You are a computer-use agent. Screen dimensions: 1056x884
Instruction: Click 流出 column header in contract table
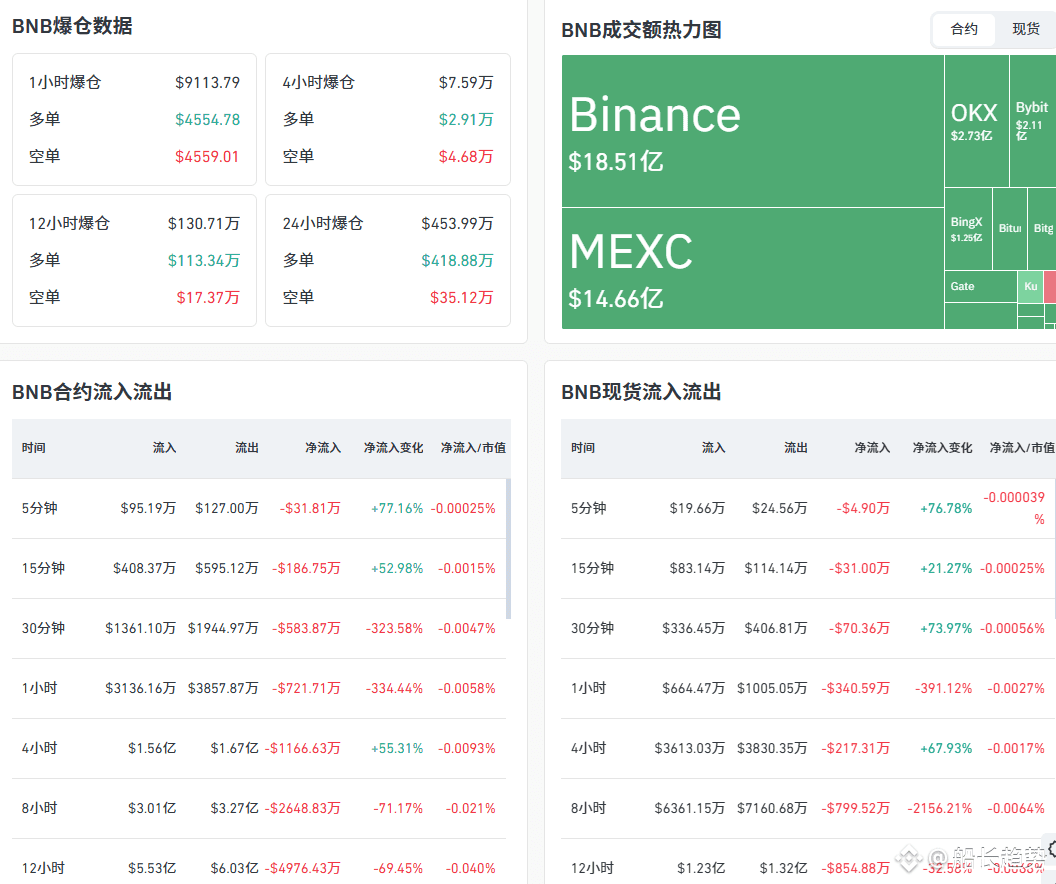click(246, 448)
